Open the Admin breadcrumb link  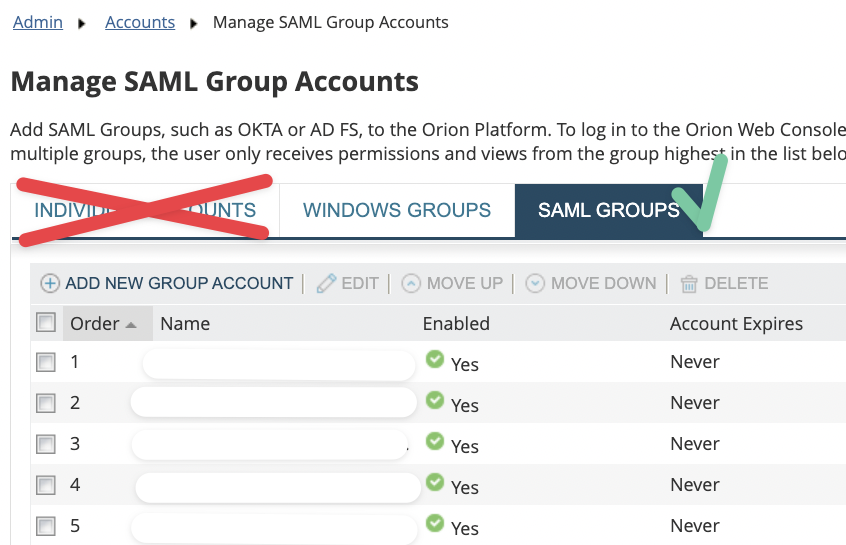[x=38, y=22]
